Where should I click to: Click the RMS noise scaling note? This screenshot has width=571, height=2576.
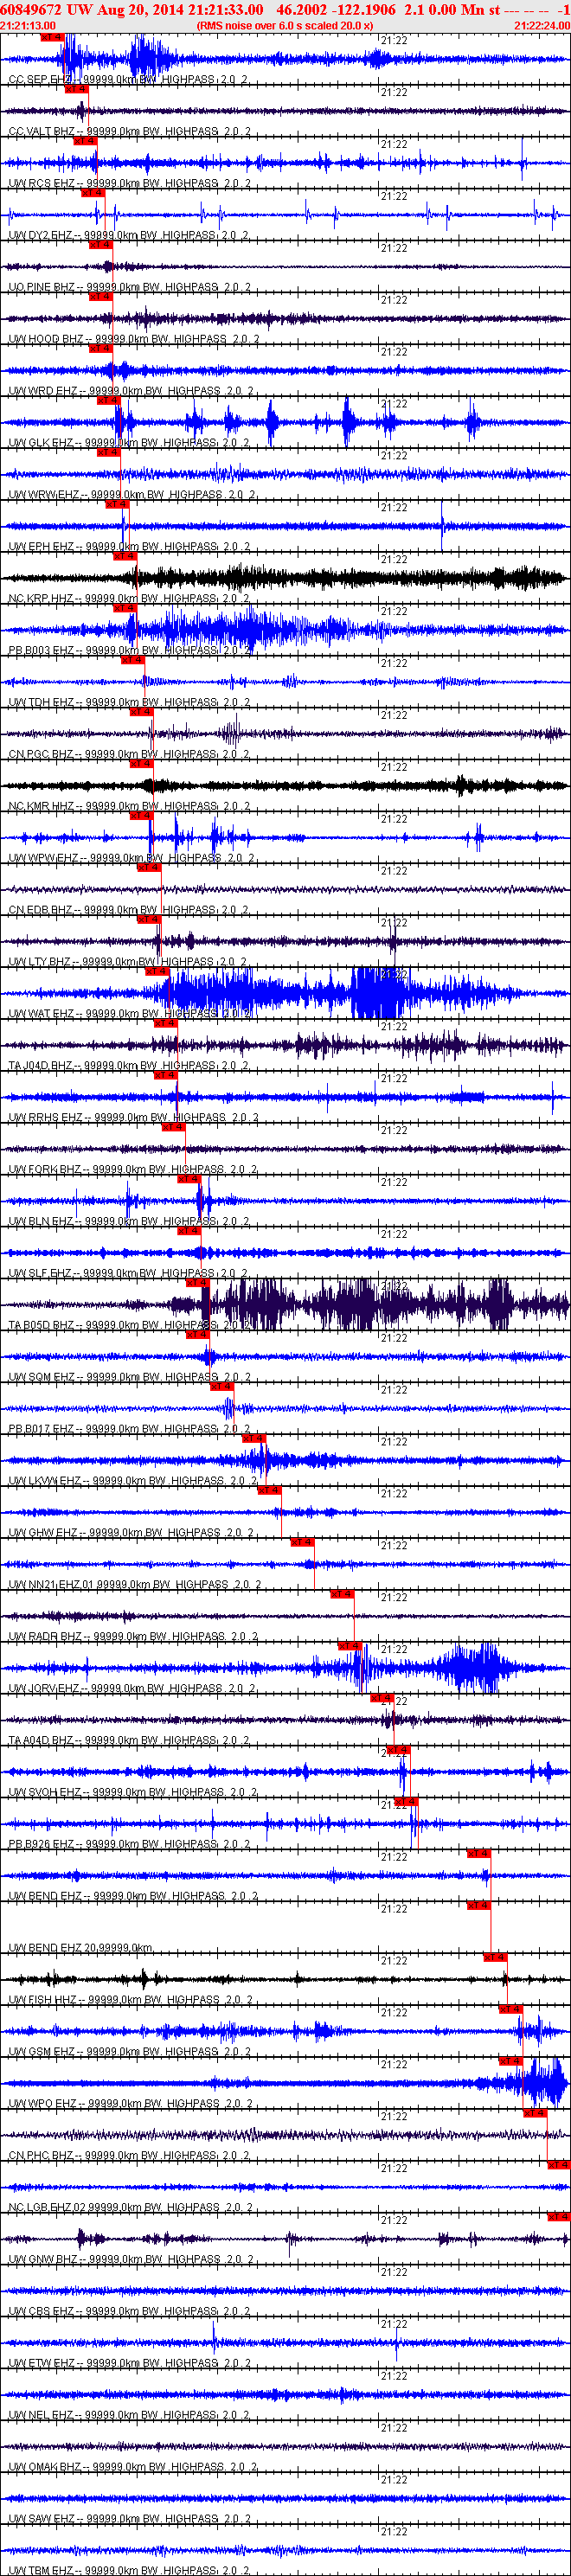click(285, 26)
